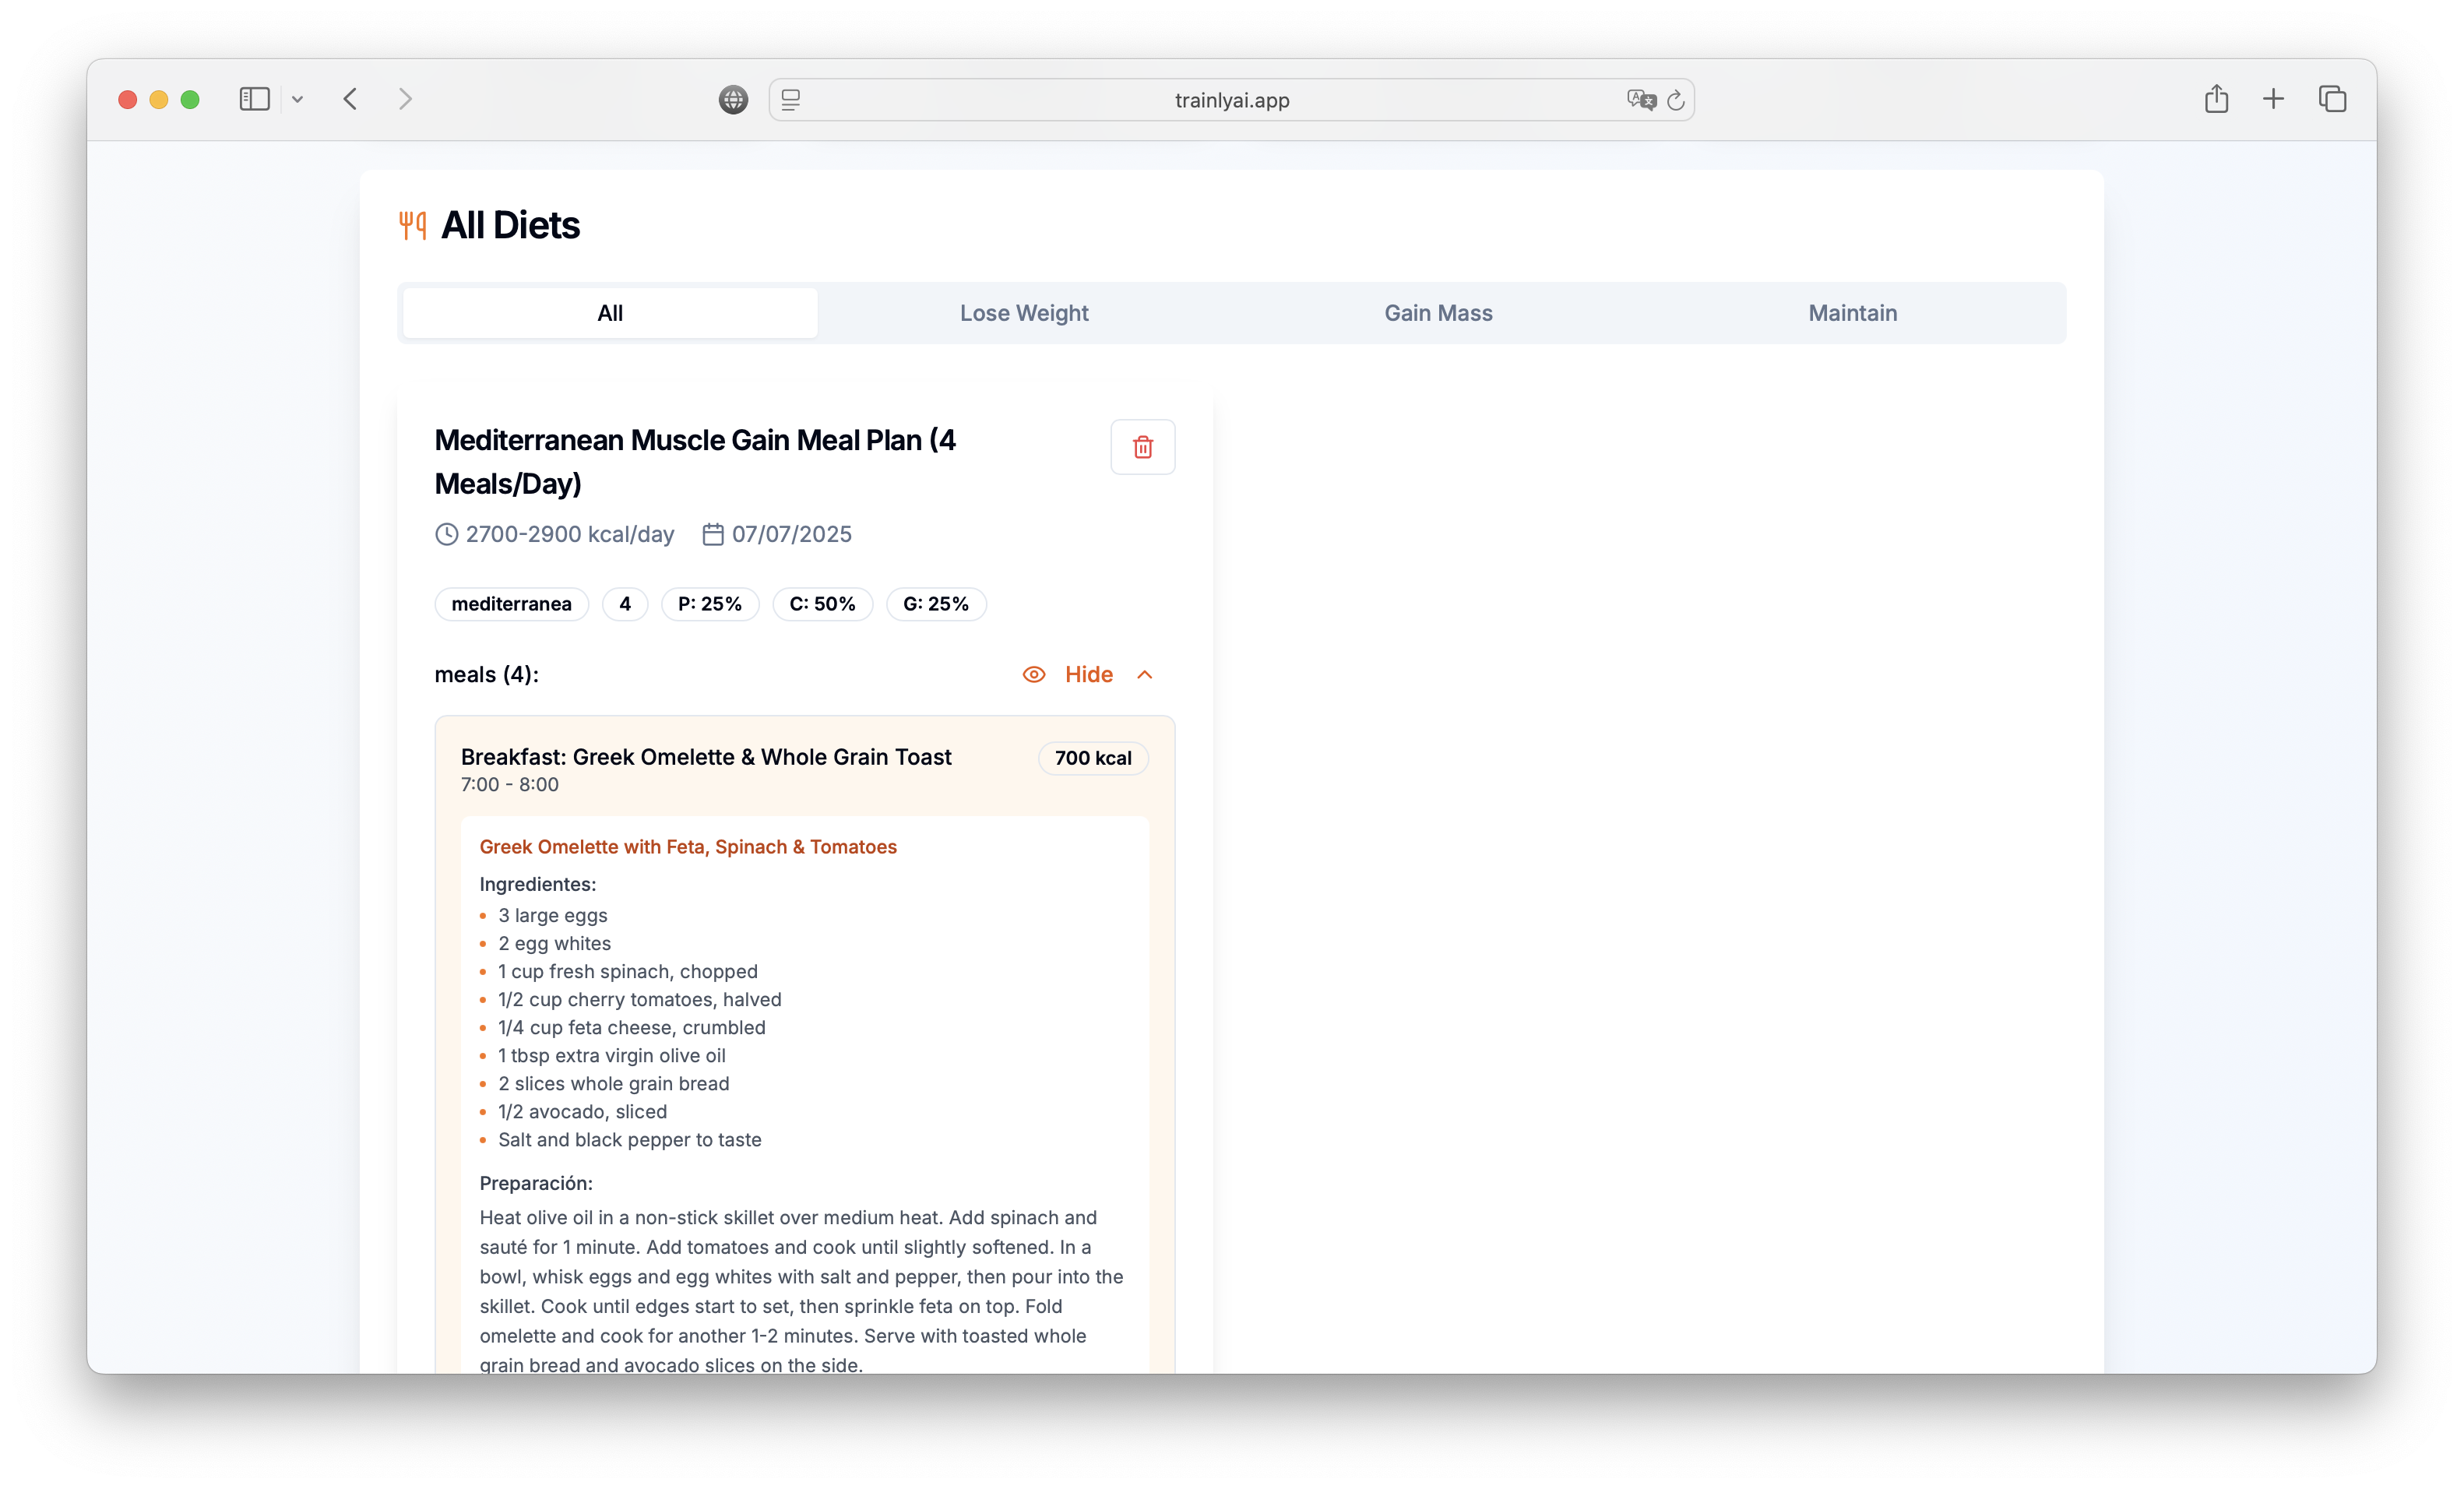Click the 700 kcal badge
This screenshot has height=1489, width=2464.
click(x=1093, y=758)
